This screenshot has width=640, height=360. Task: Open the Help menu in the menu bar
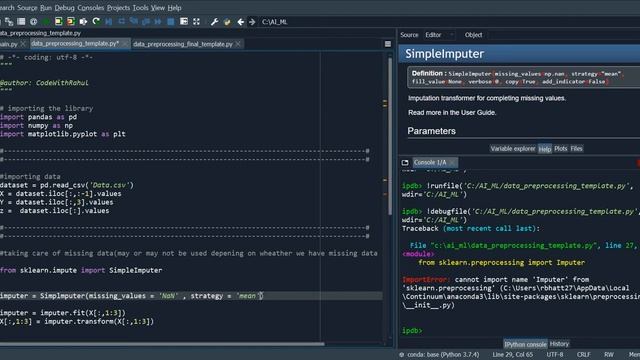(x=174, y=8)
